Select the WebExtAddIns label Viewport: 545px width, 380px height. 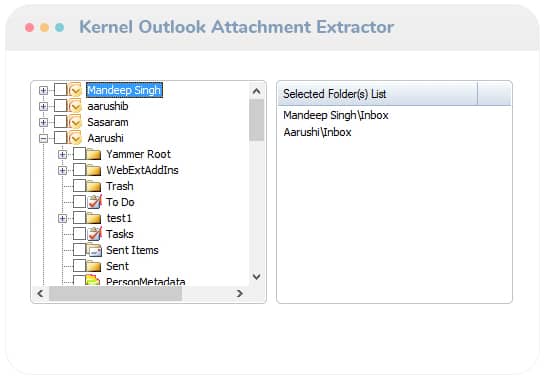(x=142, y=170)
